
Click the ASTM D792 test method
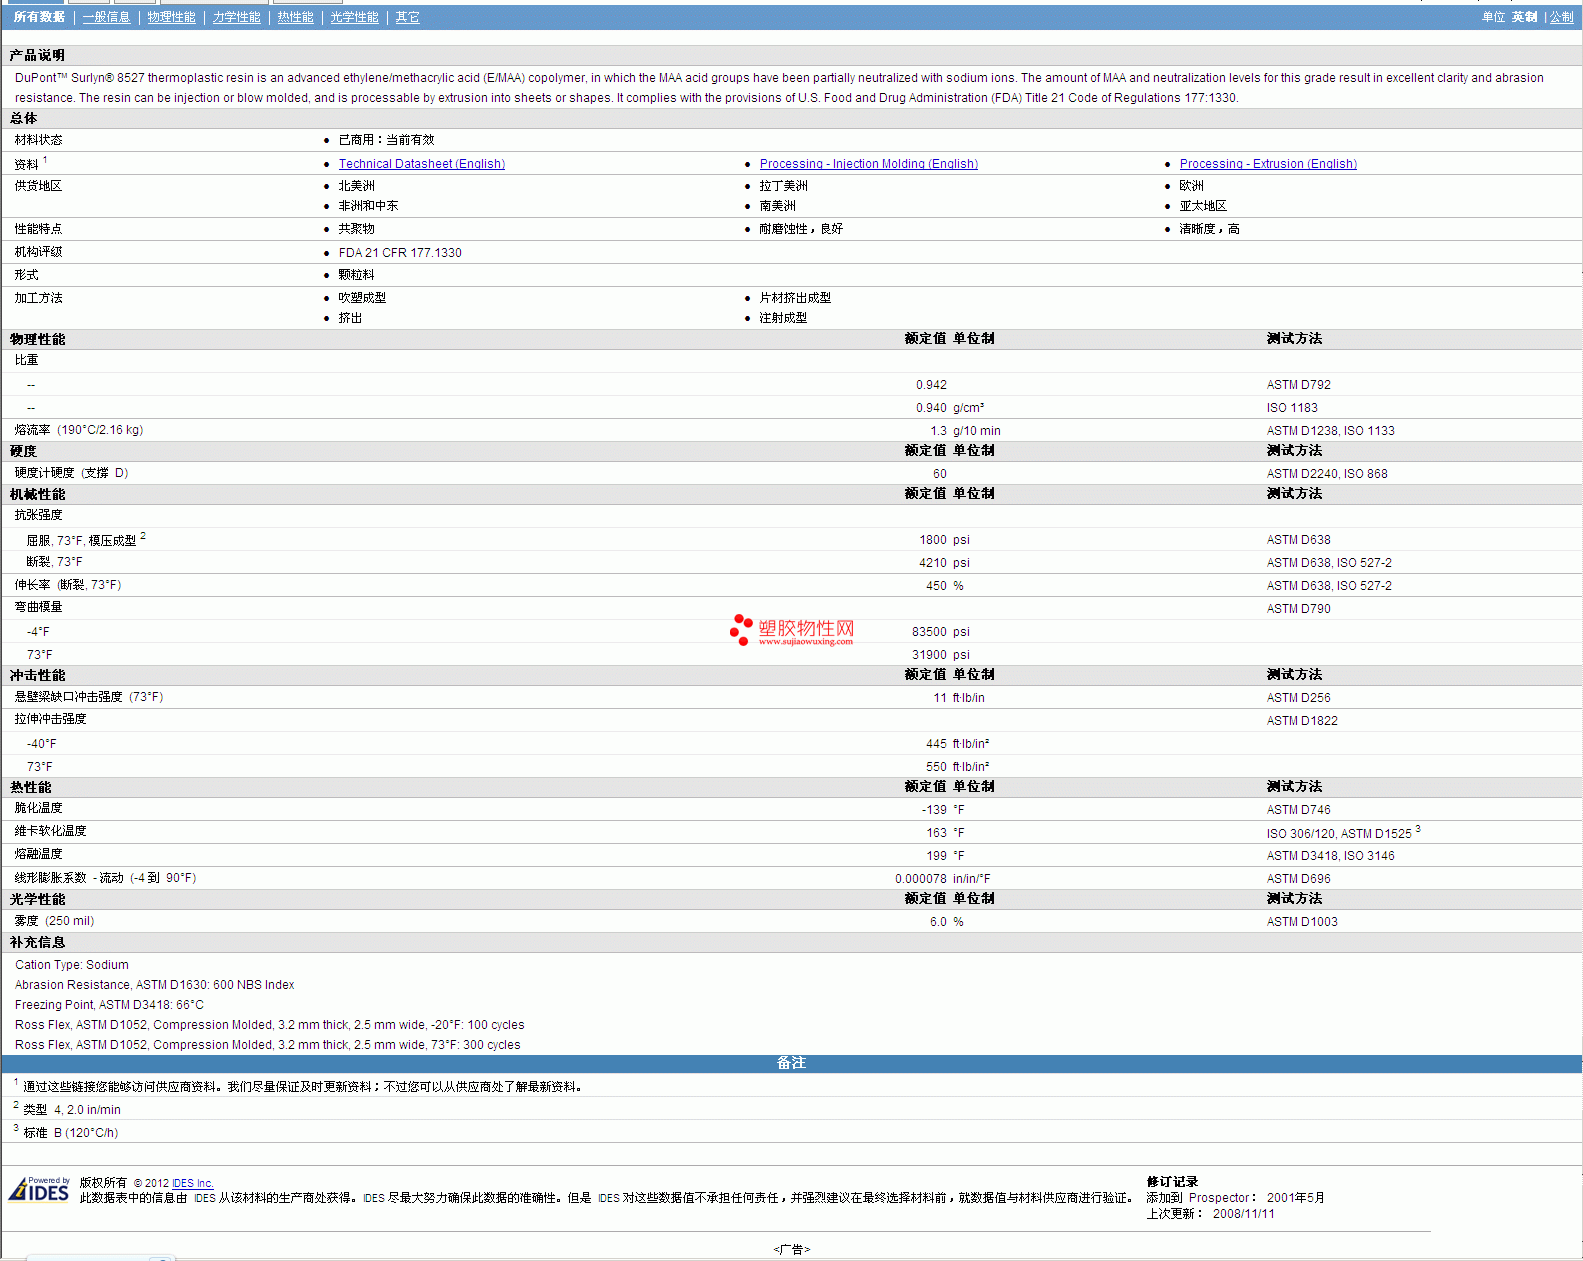tap(1298, 385)
